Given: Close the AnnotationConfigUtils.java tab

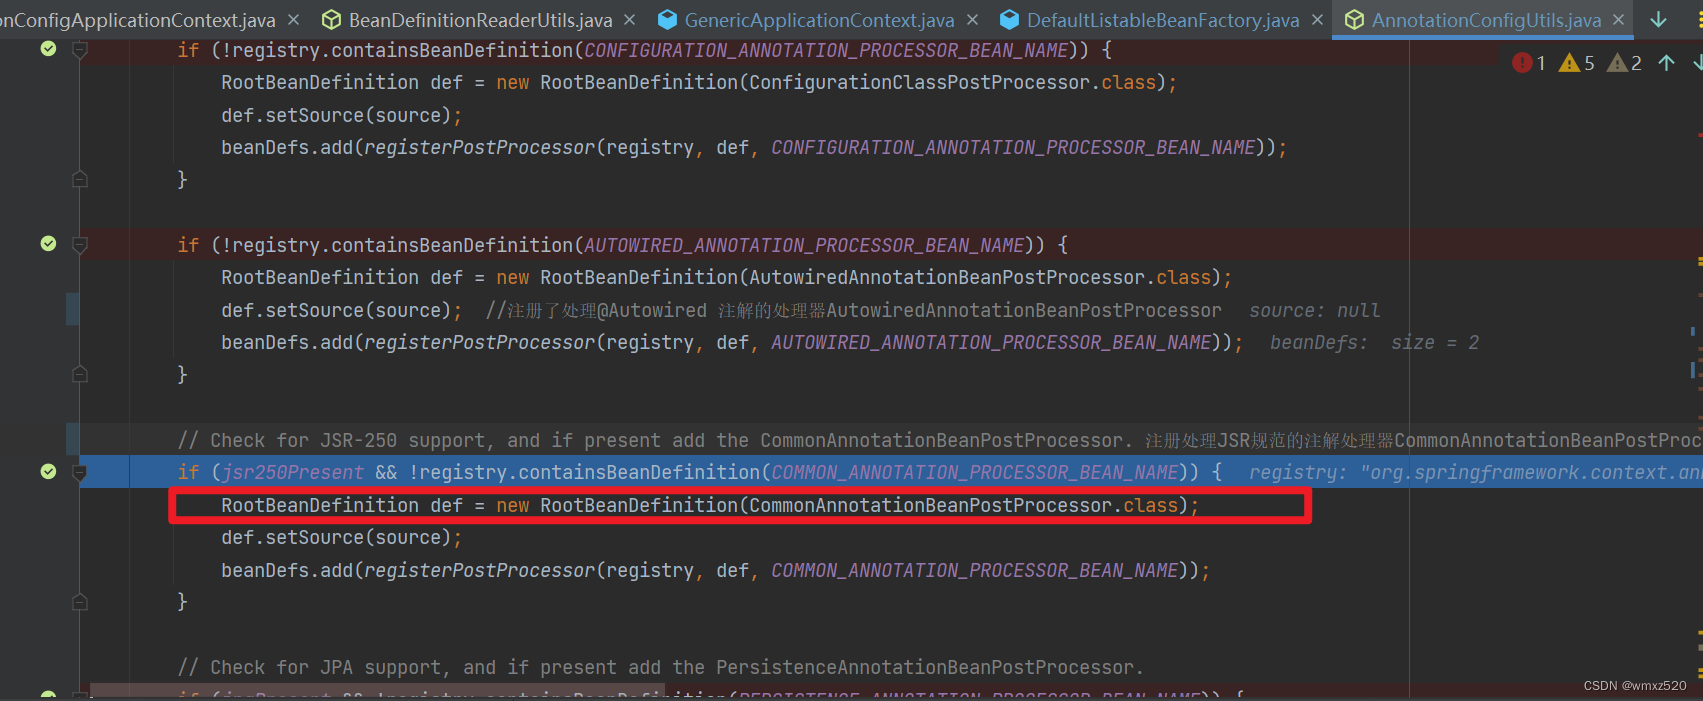Looking at the screenshot, I should click(1619, 20).
